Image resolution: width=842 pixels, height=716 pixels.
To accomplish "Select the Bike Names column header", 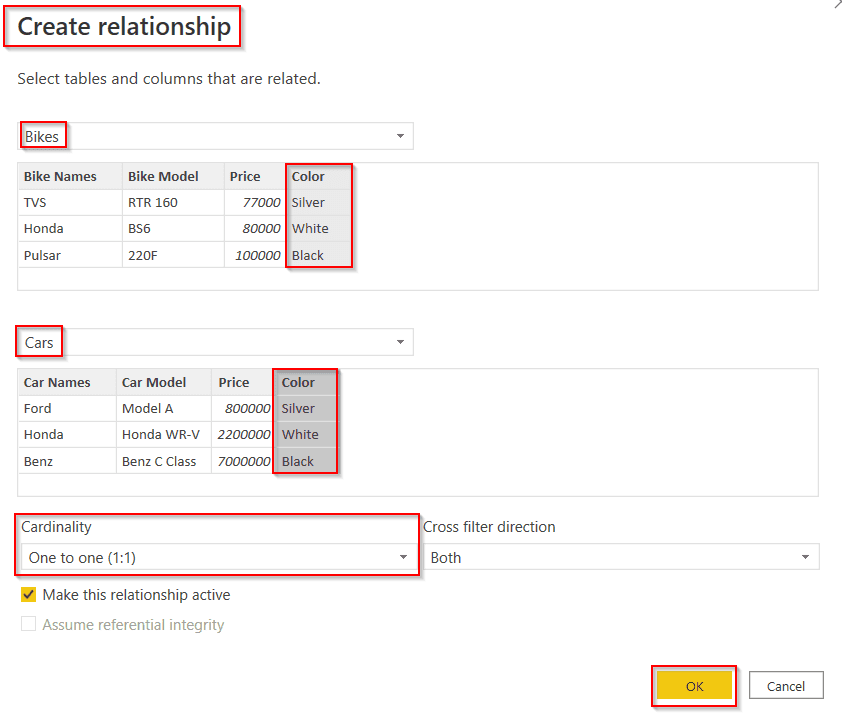I will [70, 176].
